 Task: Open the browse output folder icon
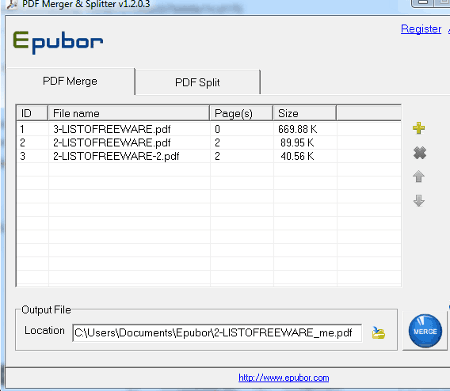[378, 333]
